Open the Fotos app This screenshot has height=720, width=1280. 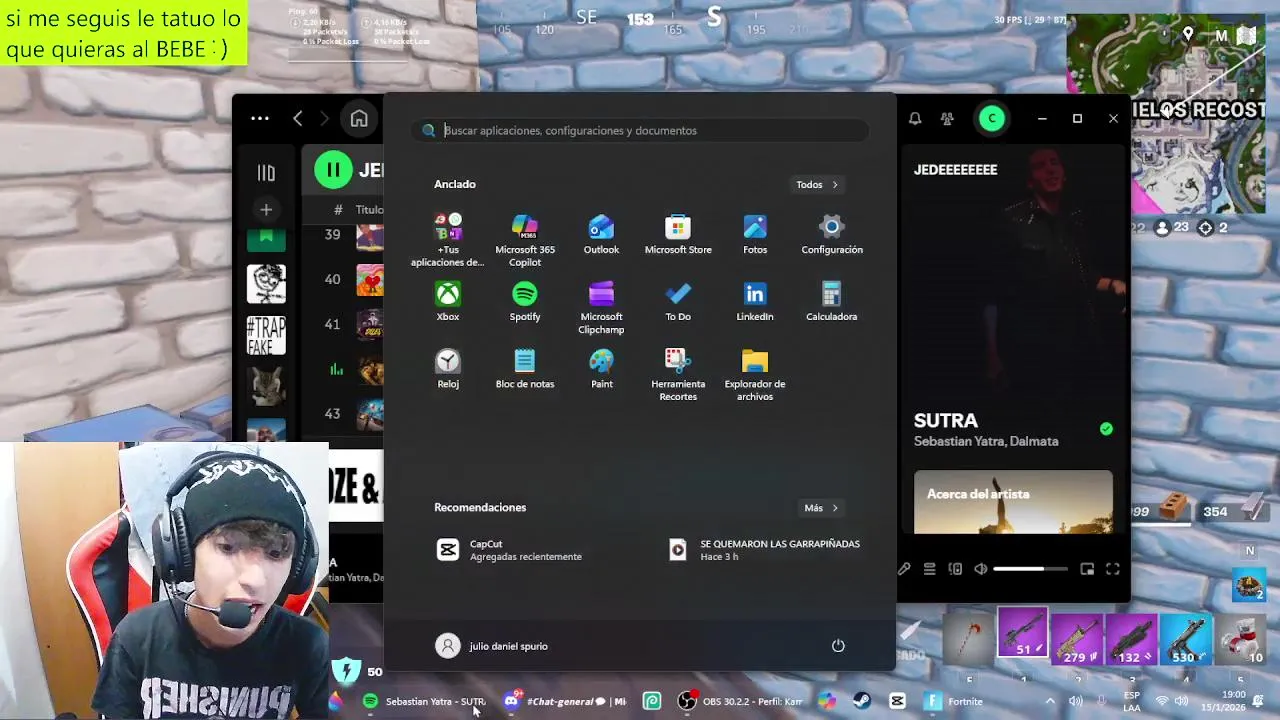755,235
